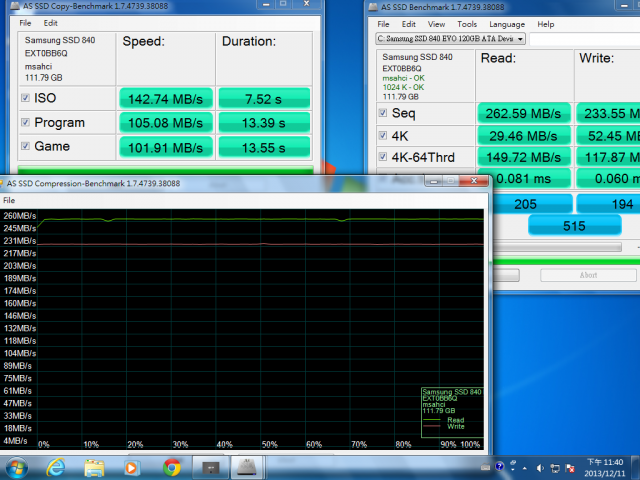Screen dimensions: 640x480
Task: Click the 105.08 MB/s Program speed result
Action: pyautogui.click(x=166, y=123)
